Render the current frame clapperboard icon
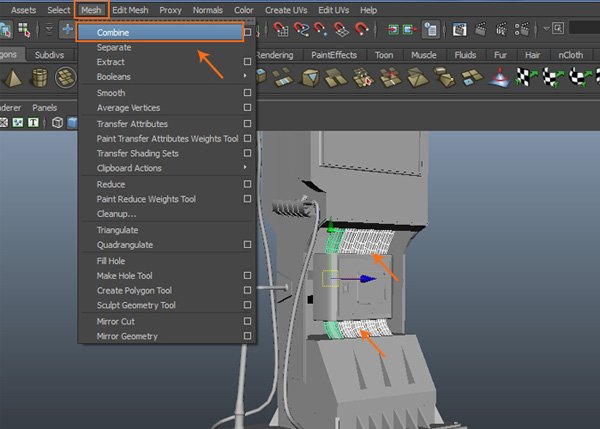 pyautogui.click(x=481, y=29)
